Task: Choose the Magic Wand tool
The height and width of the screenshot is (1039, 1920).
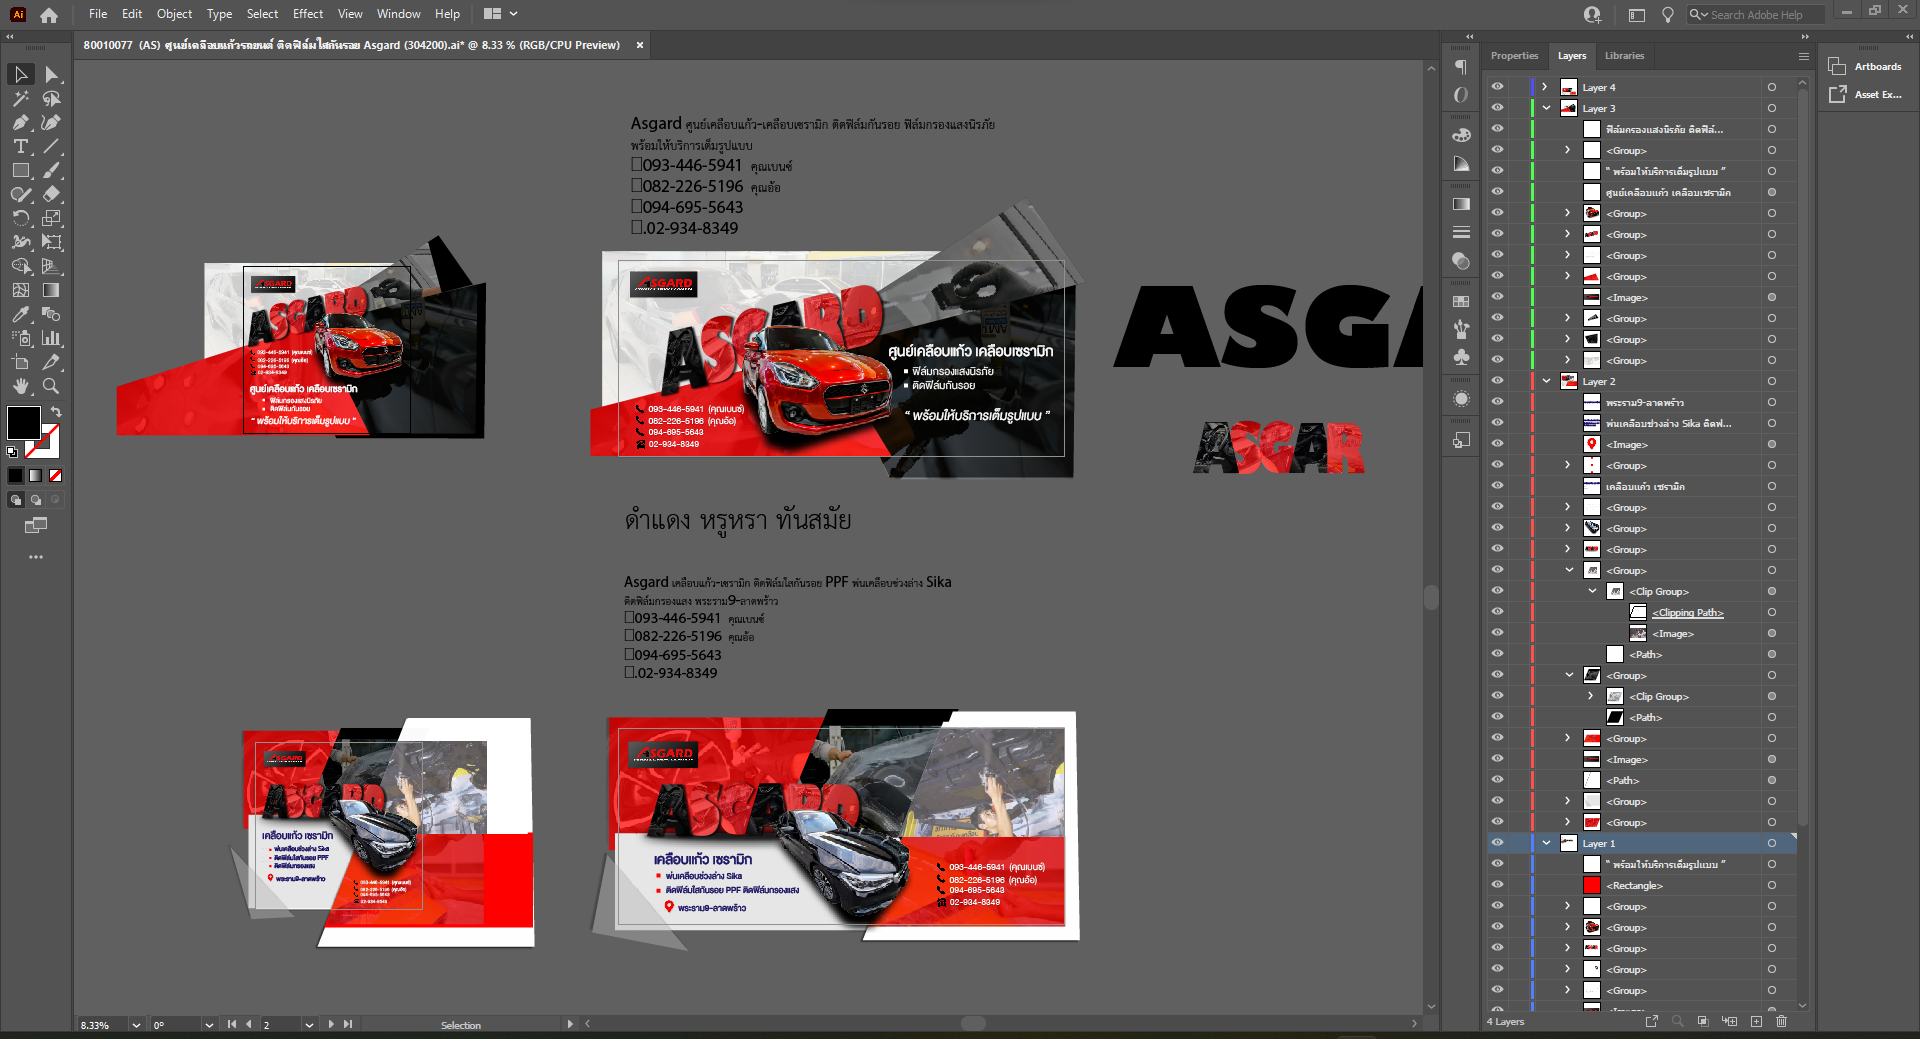Action: click(x=20, y=98)
